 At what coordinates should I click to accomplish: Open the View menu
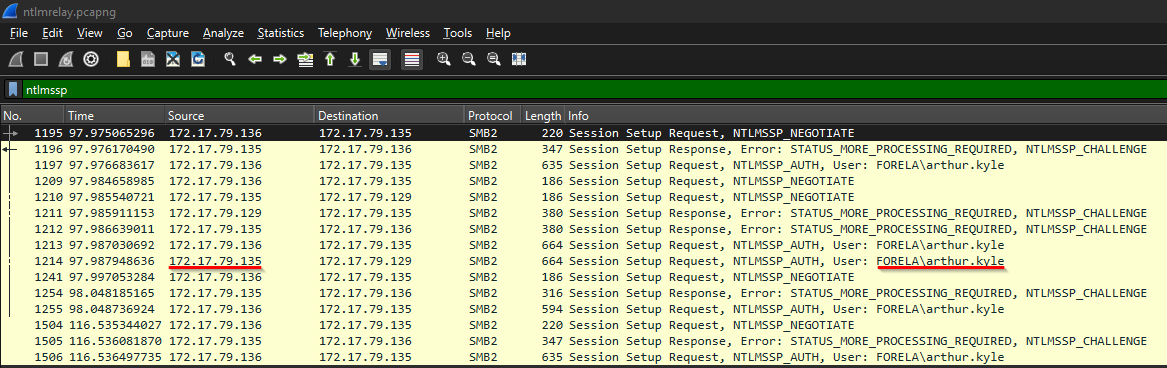(x=89, y=33)
